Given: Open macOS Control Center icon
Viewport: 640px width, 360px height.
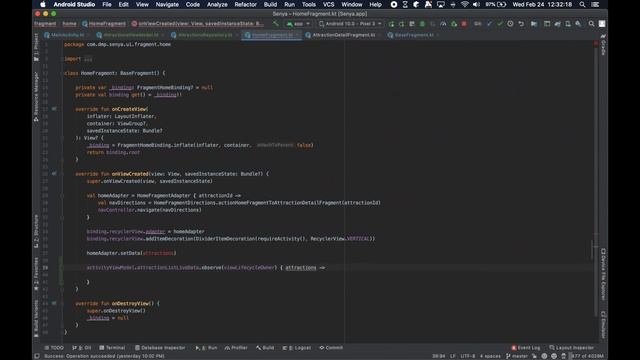Looking at the screenshot, I should (x=596, y=4).
